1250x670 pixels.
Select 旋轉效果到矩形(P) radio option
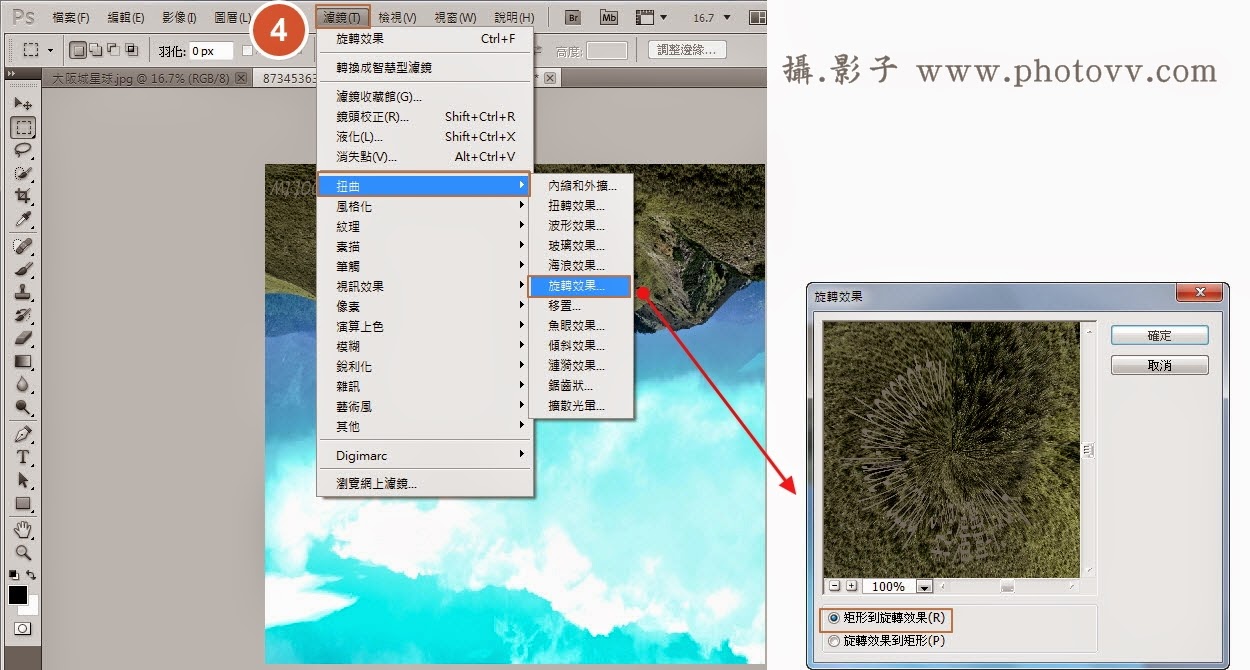(x=886, y=641)
